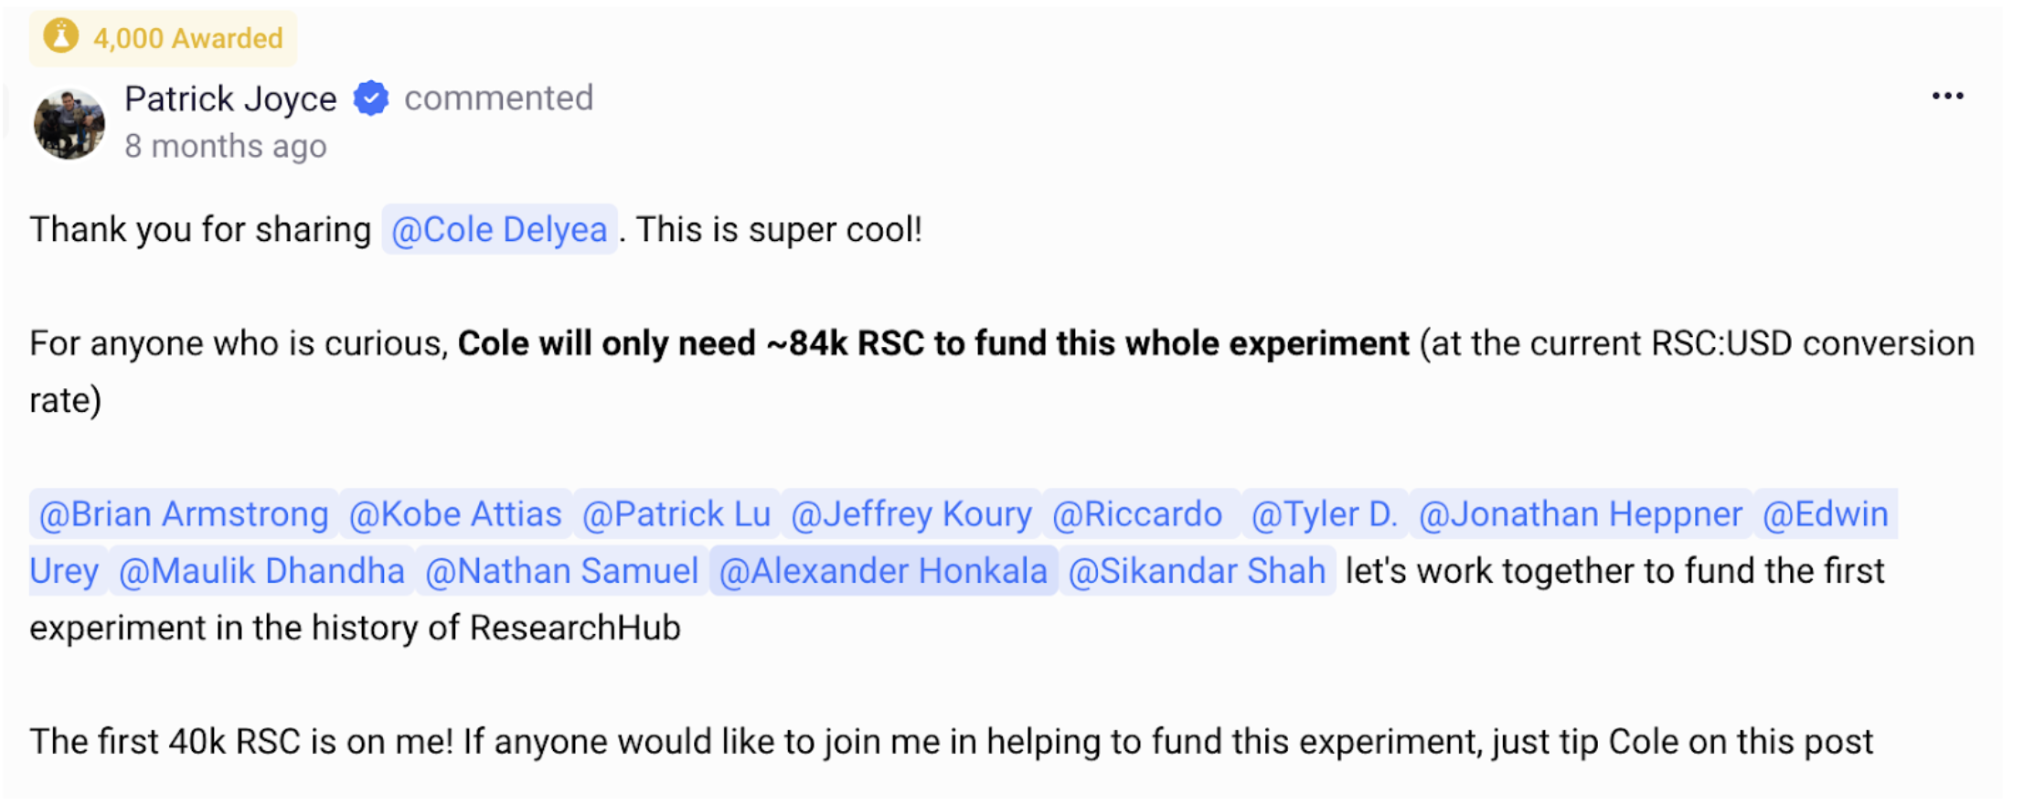This screenshot has height=802, width=2018.
Task: Click the blue verified badge icon
Action: click(x=371, y=98)
